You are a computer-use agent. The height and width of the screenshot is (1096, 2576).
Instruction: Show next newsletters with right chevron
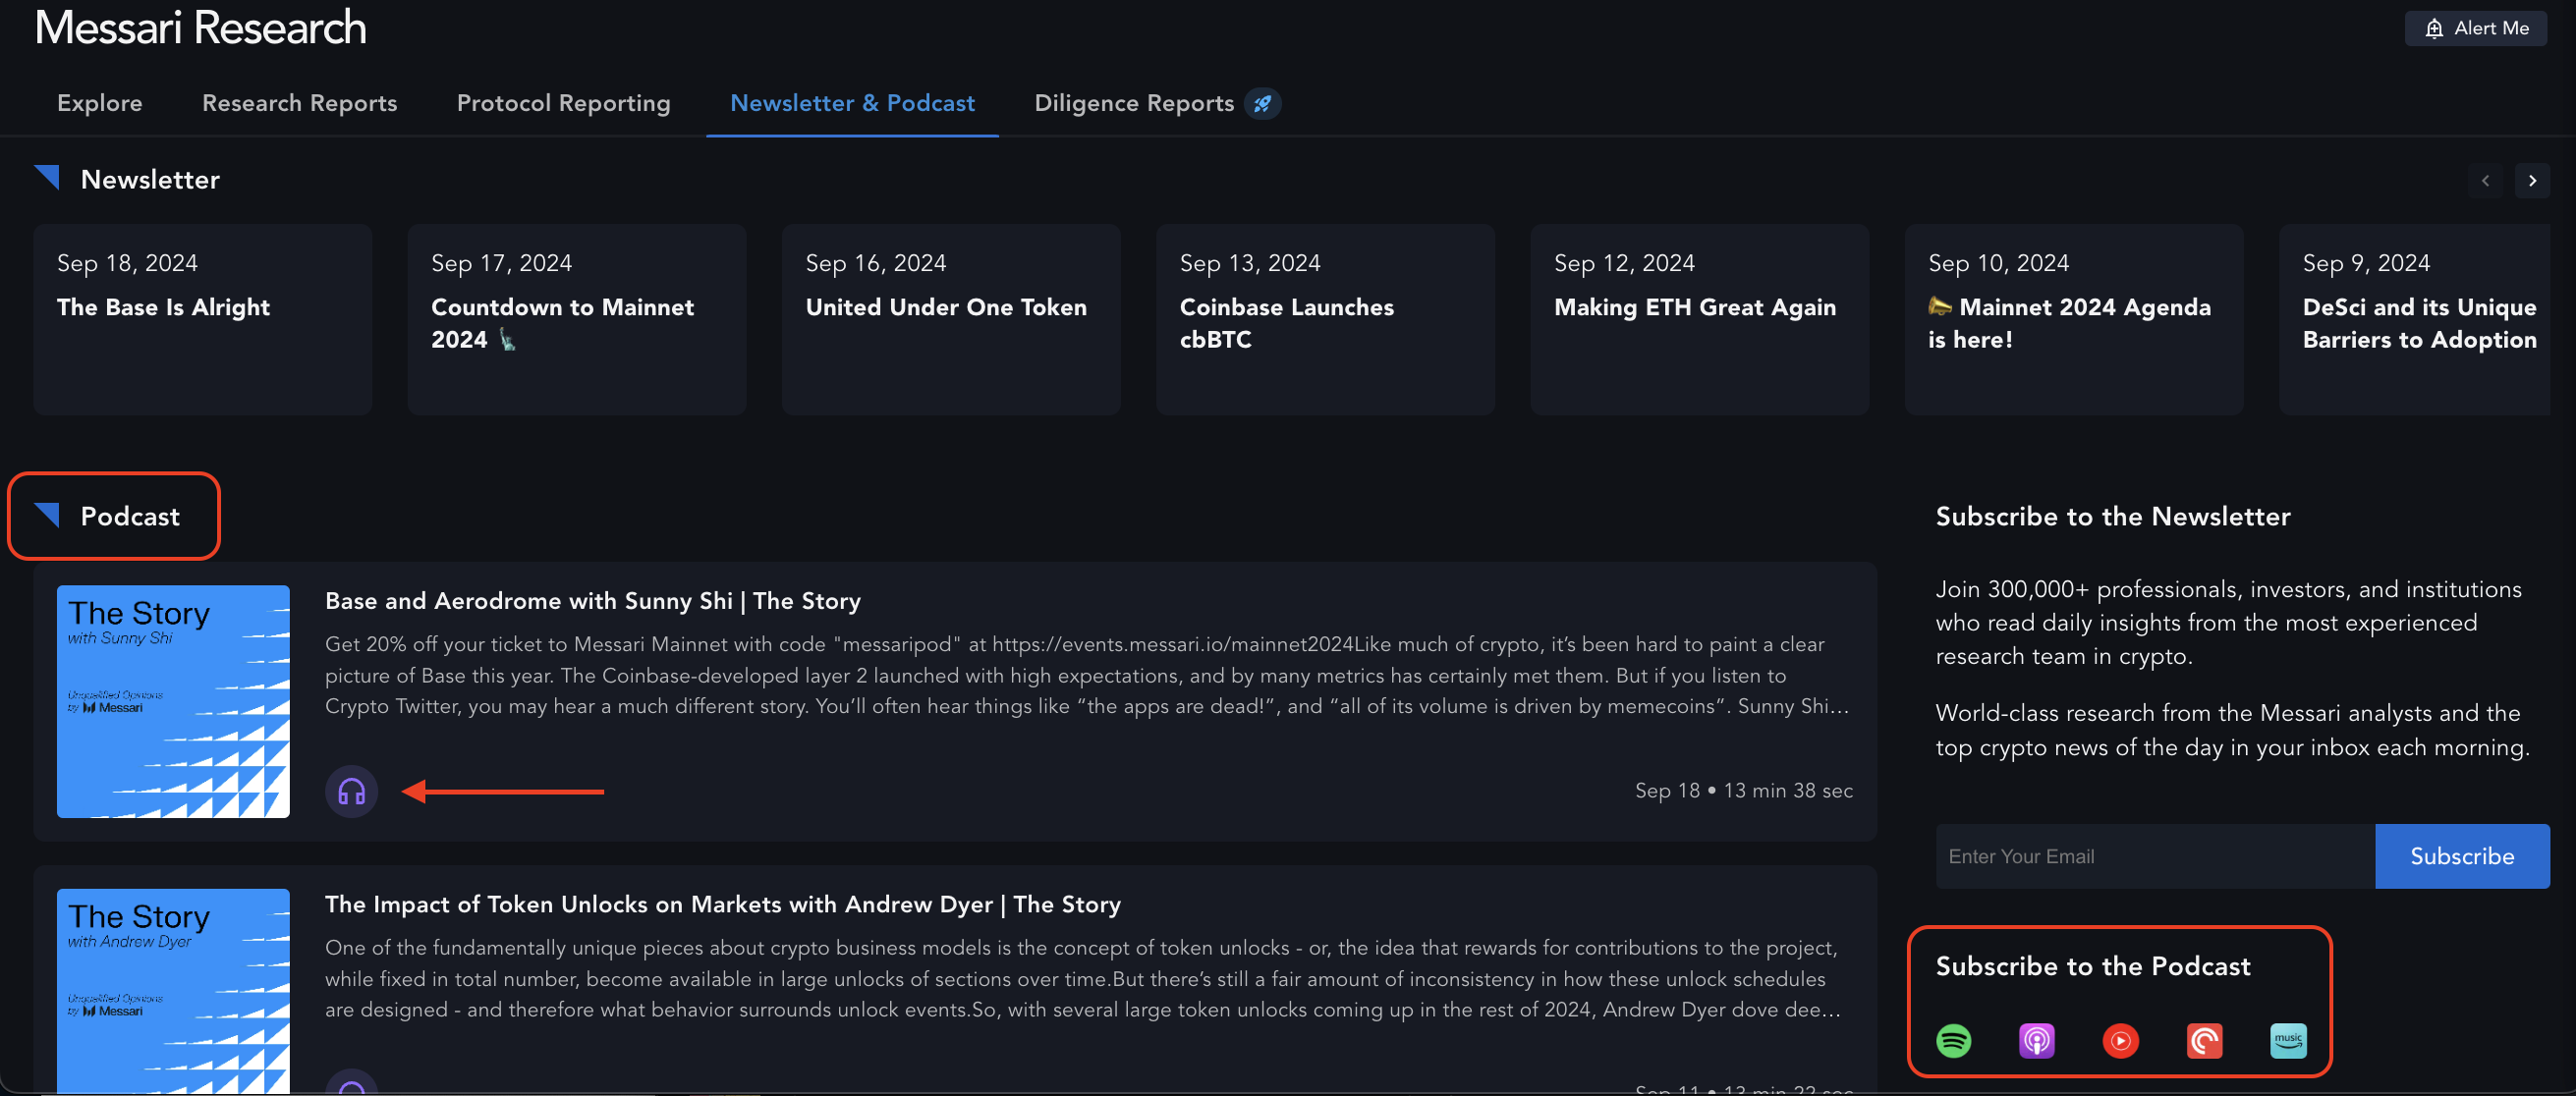(x=2532, y=181)
